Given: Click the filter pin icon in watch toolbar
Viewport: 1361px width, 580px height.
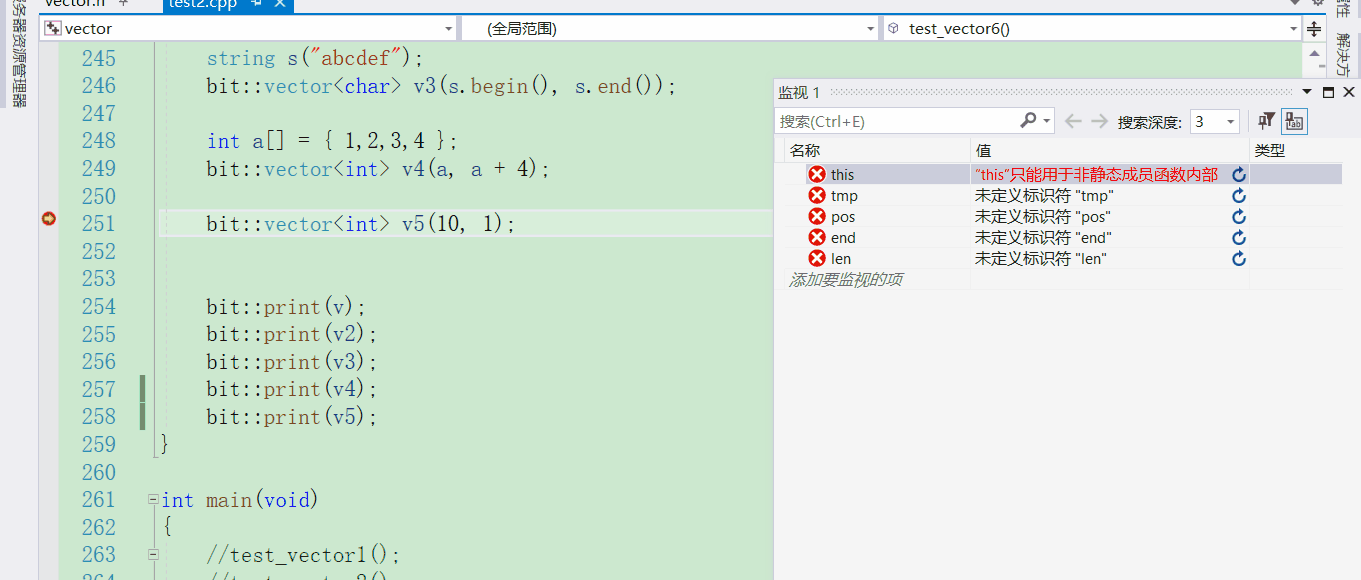Looking at the screenshot, I should pos(1266,122).
